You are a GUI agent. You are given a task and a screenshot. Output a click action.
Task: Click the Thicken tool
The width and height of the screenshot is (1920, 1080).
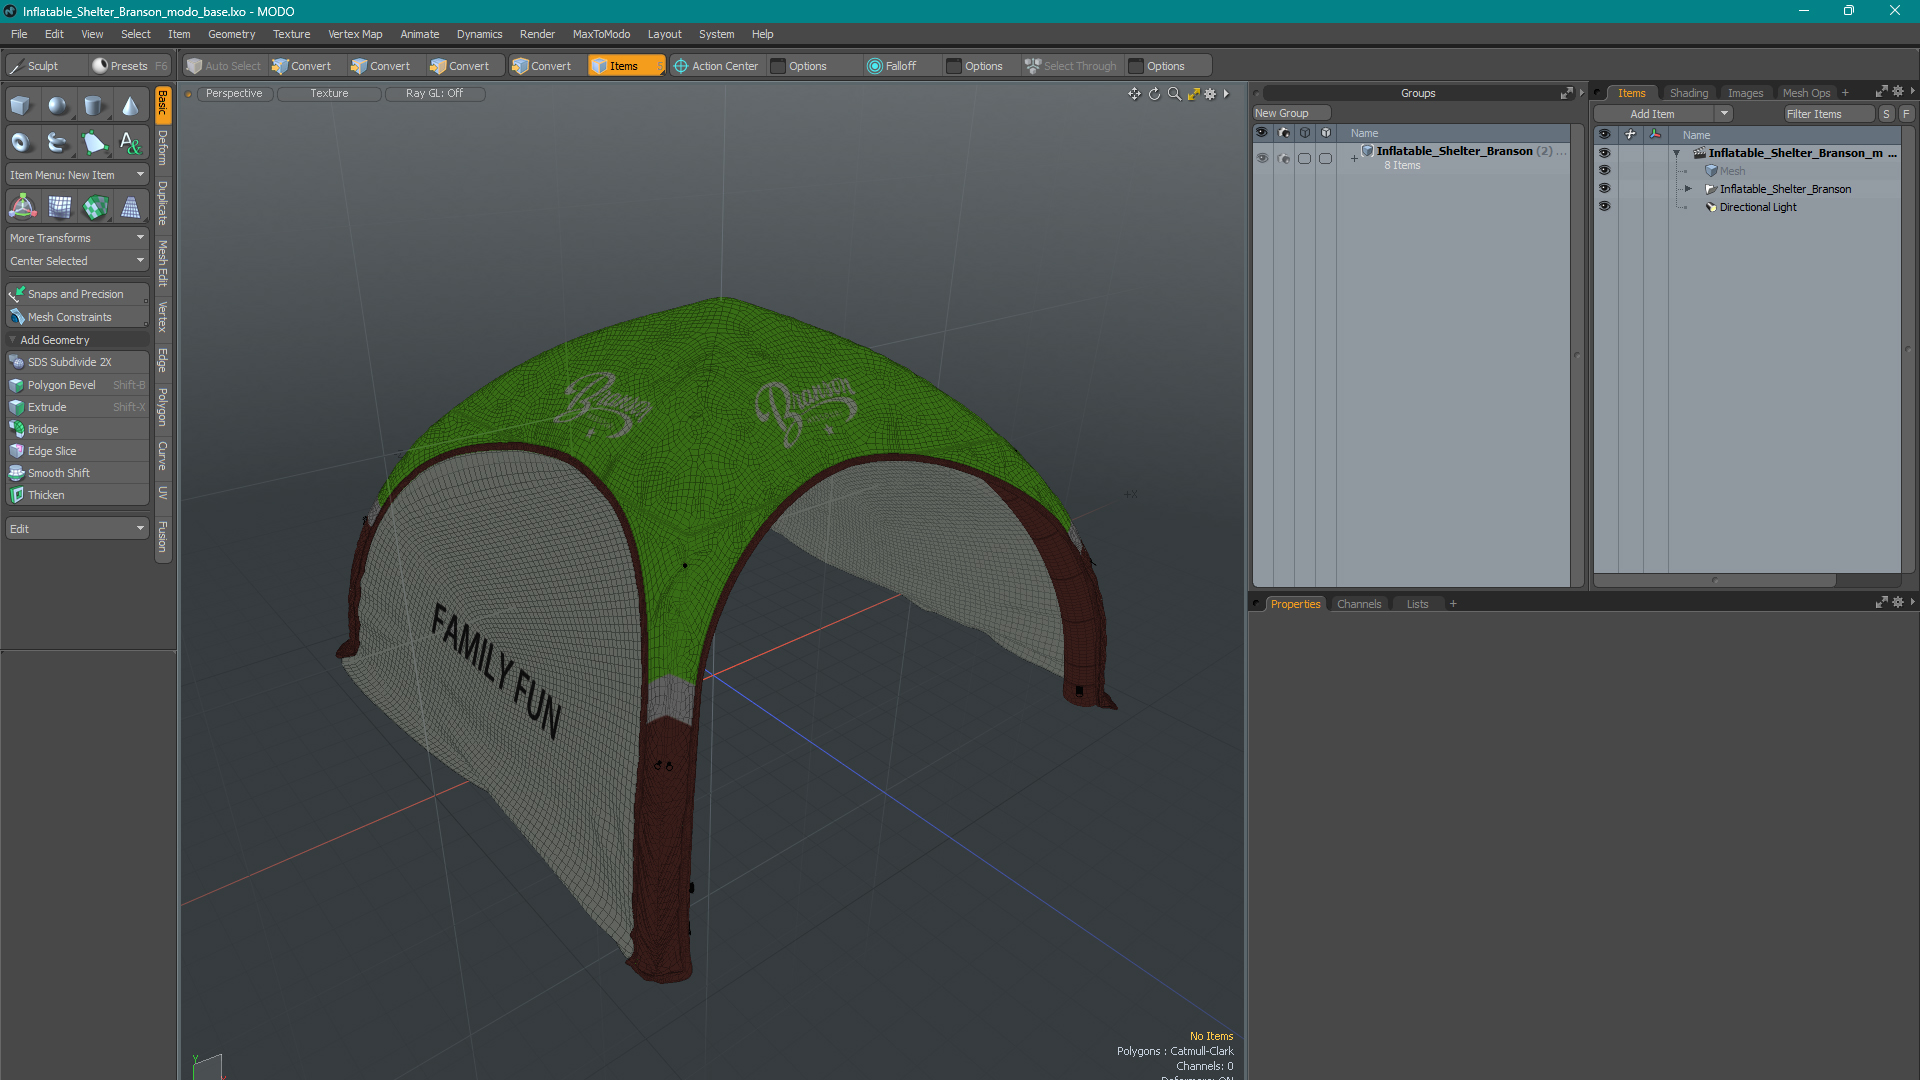[x=77, y=495]
